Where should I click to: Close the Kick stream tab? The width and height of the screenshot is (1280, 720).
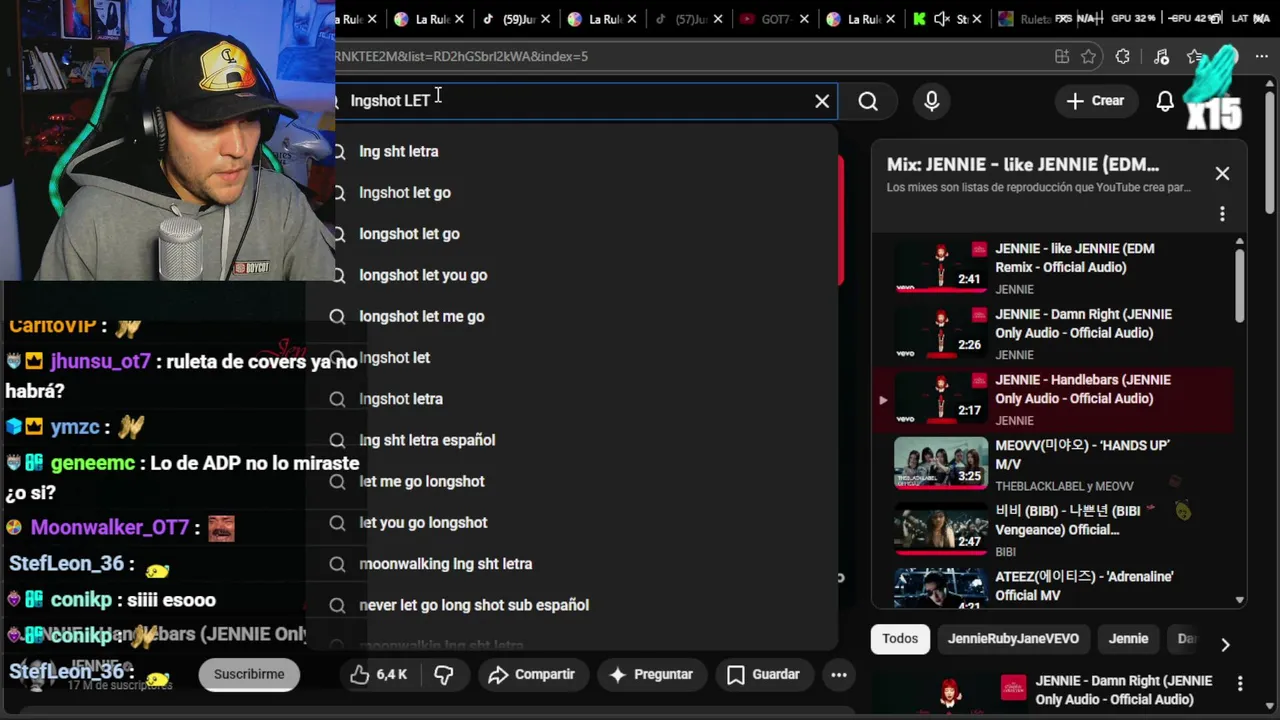(x=977, y=19)
